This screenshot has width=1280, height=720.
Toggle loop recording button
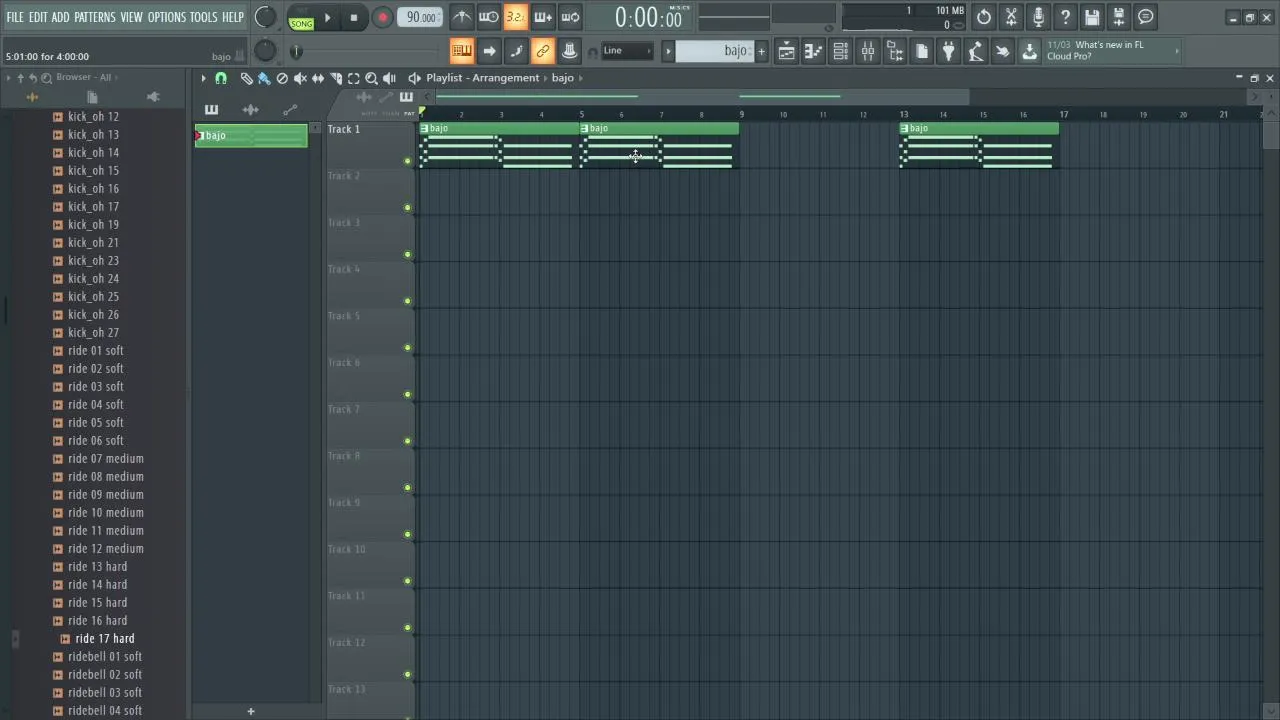(x=570, y=17)
